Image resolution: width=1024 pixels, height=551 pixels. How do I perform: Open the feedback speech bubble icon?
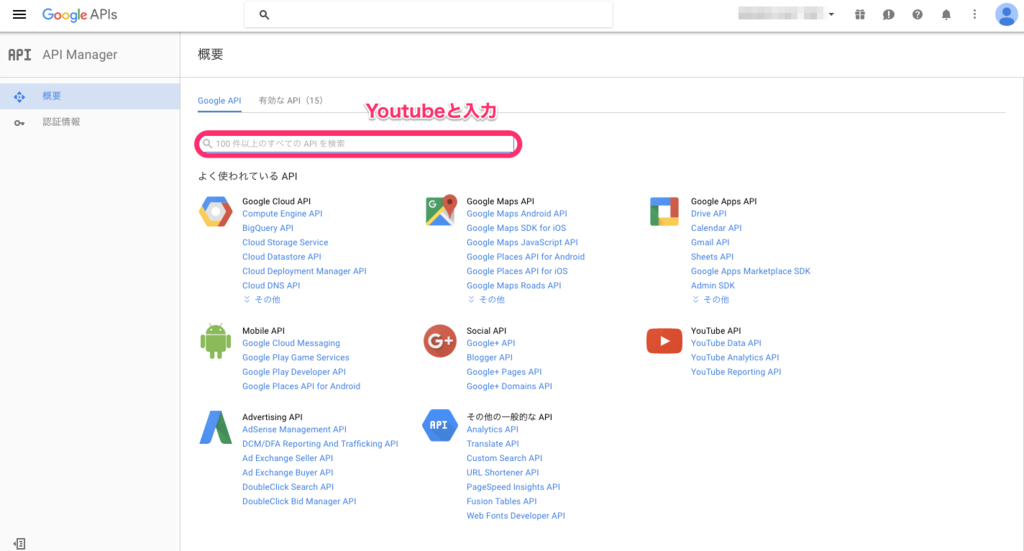(x=889, y=14)
